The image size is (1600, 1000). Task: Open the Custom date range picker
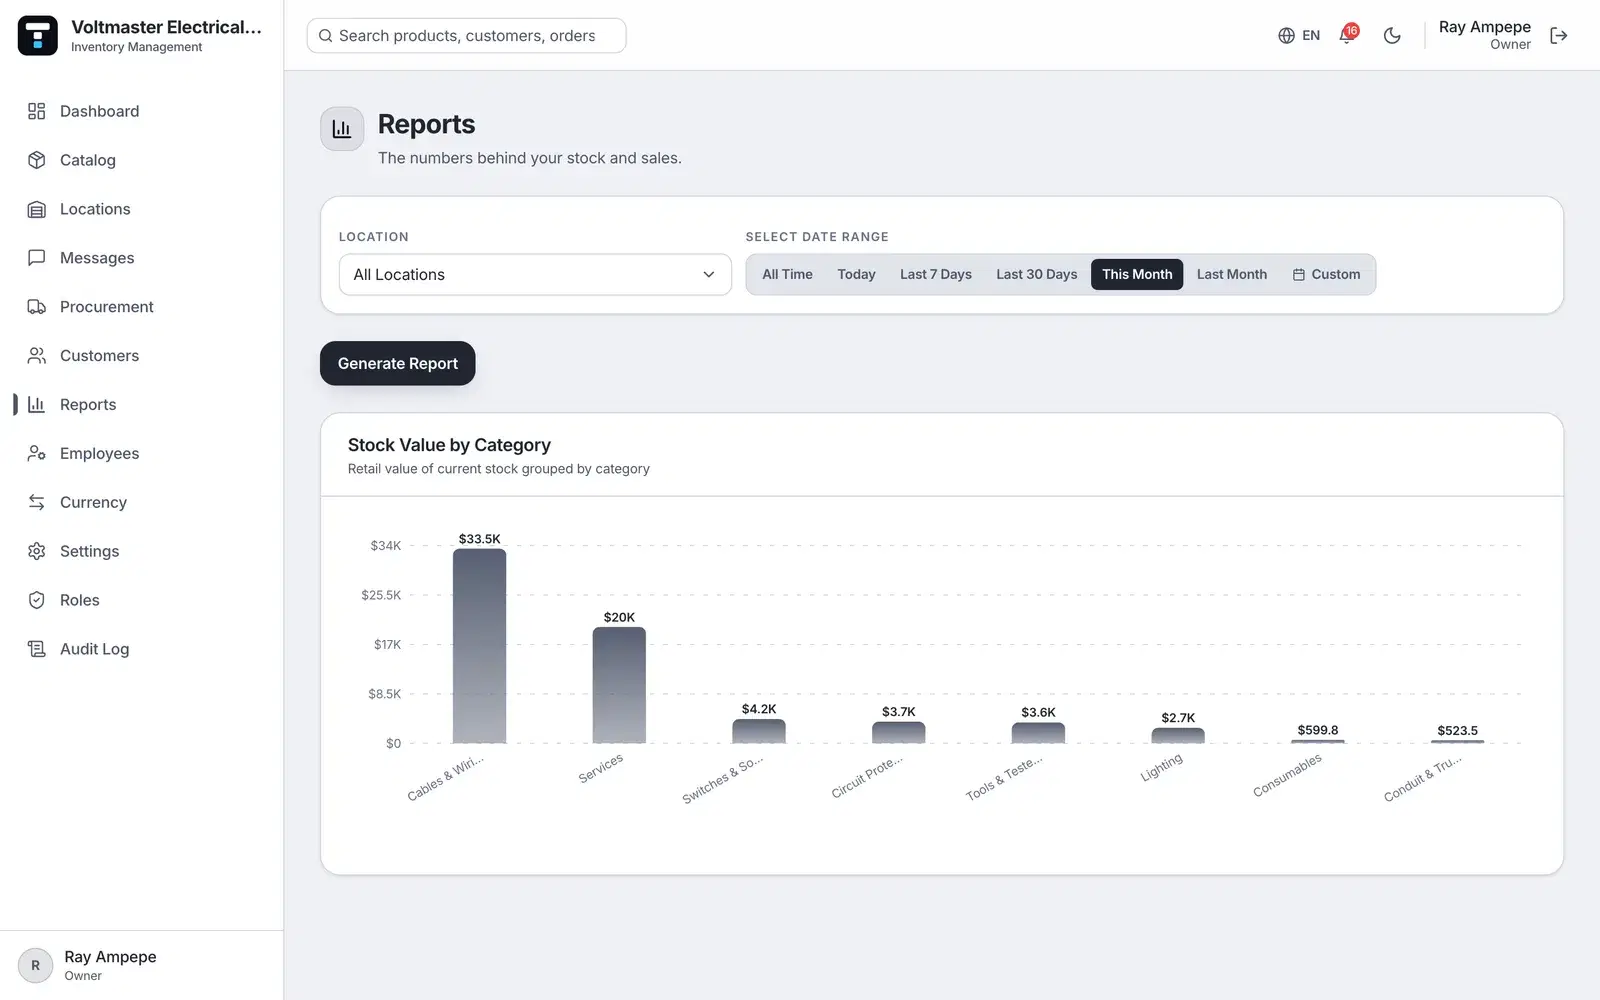[x=1326, y=274]
